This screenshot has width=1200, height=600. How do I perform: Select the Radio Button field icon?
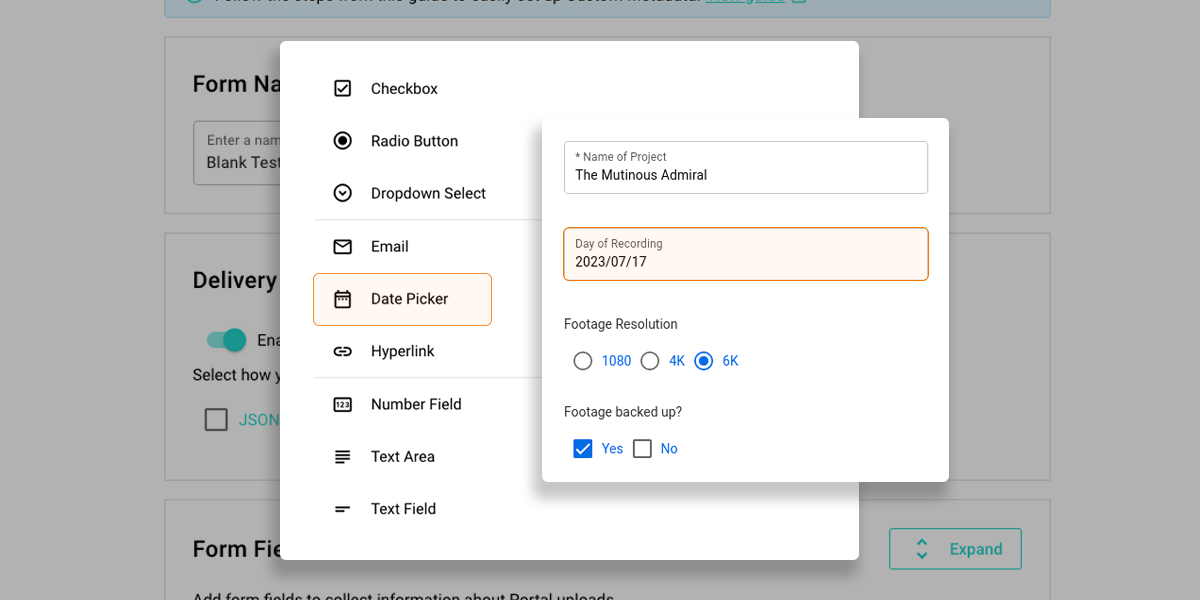pyautogui.click(x=343, y=140)
